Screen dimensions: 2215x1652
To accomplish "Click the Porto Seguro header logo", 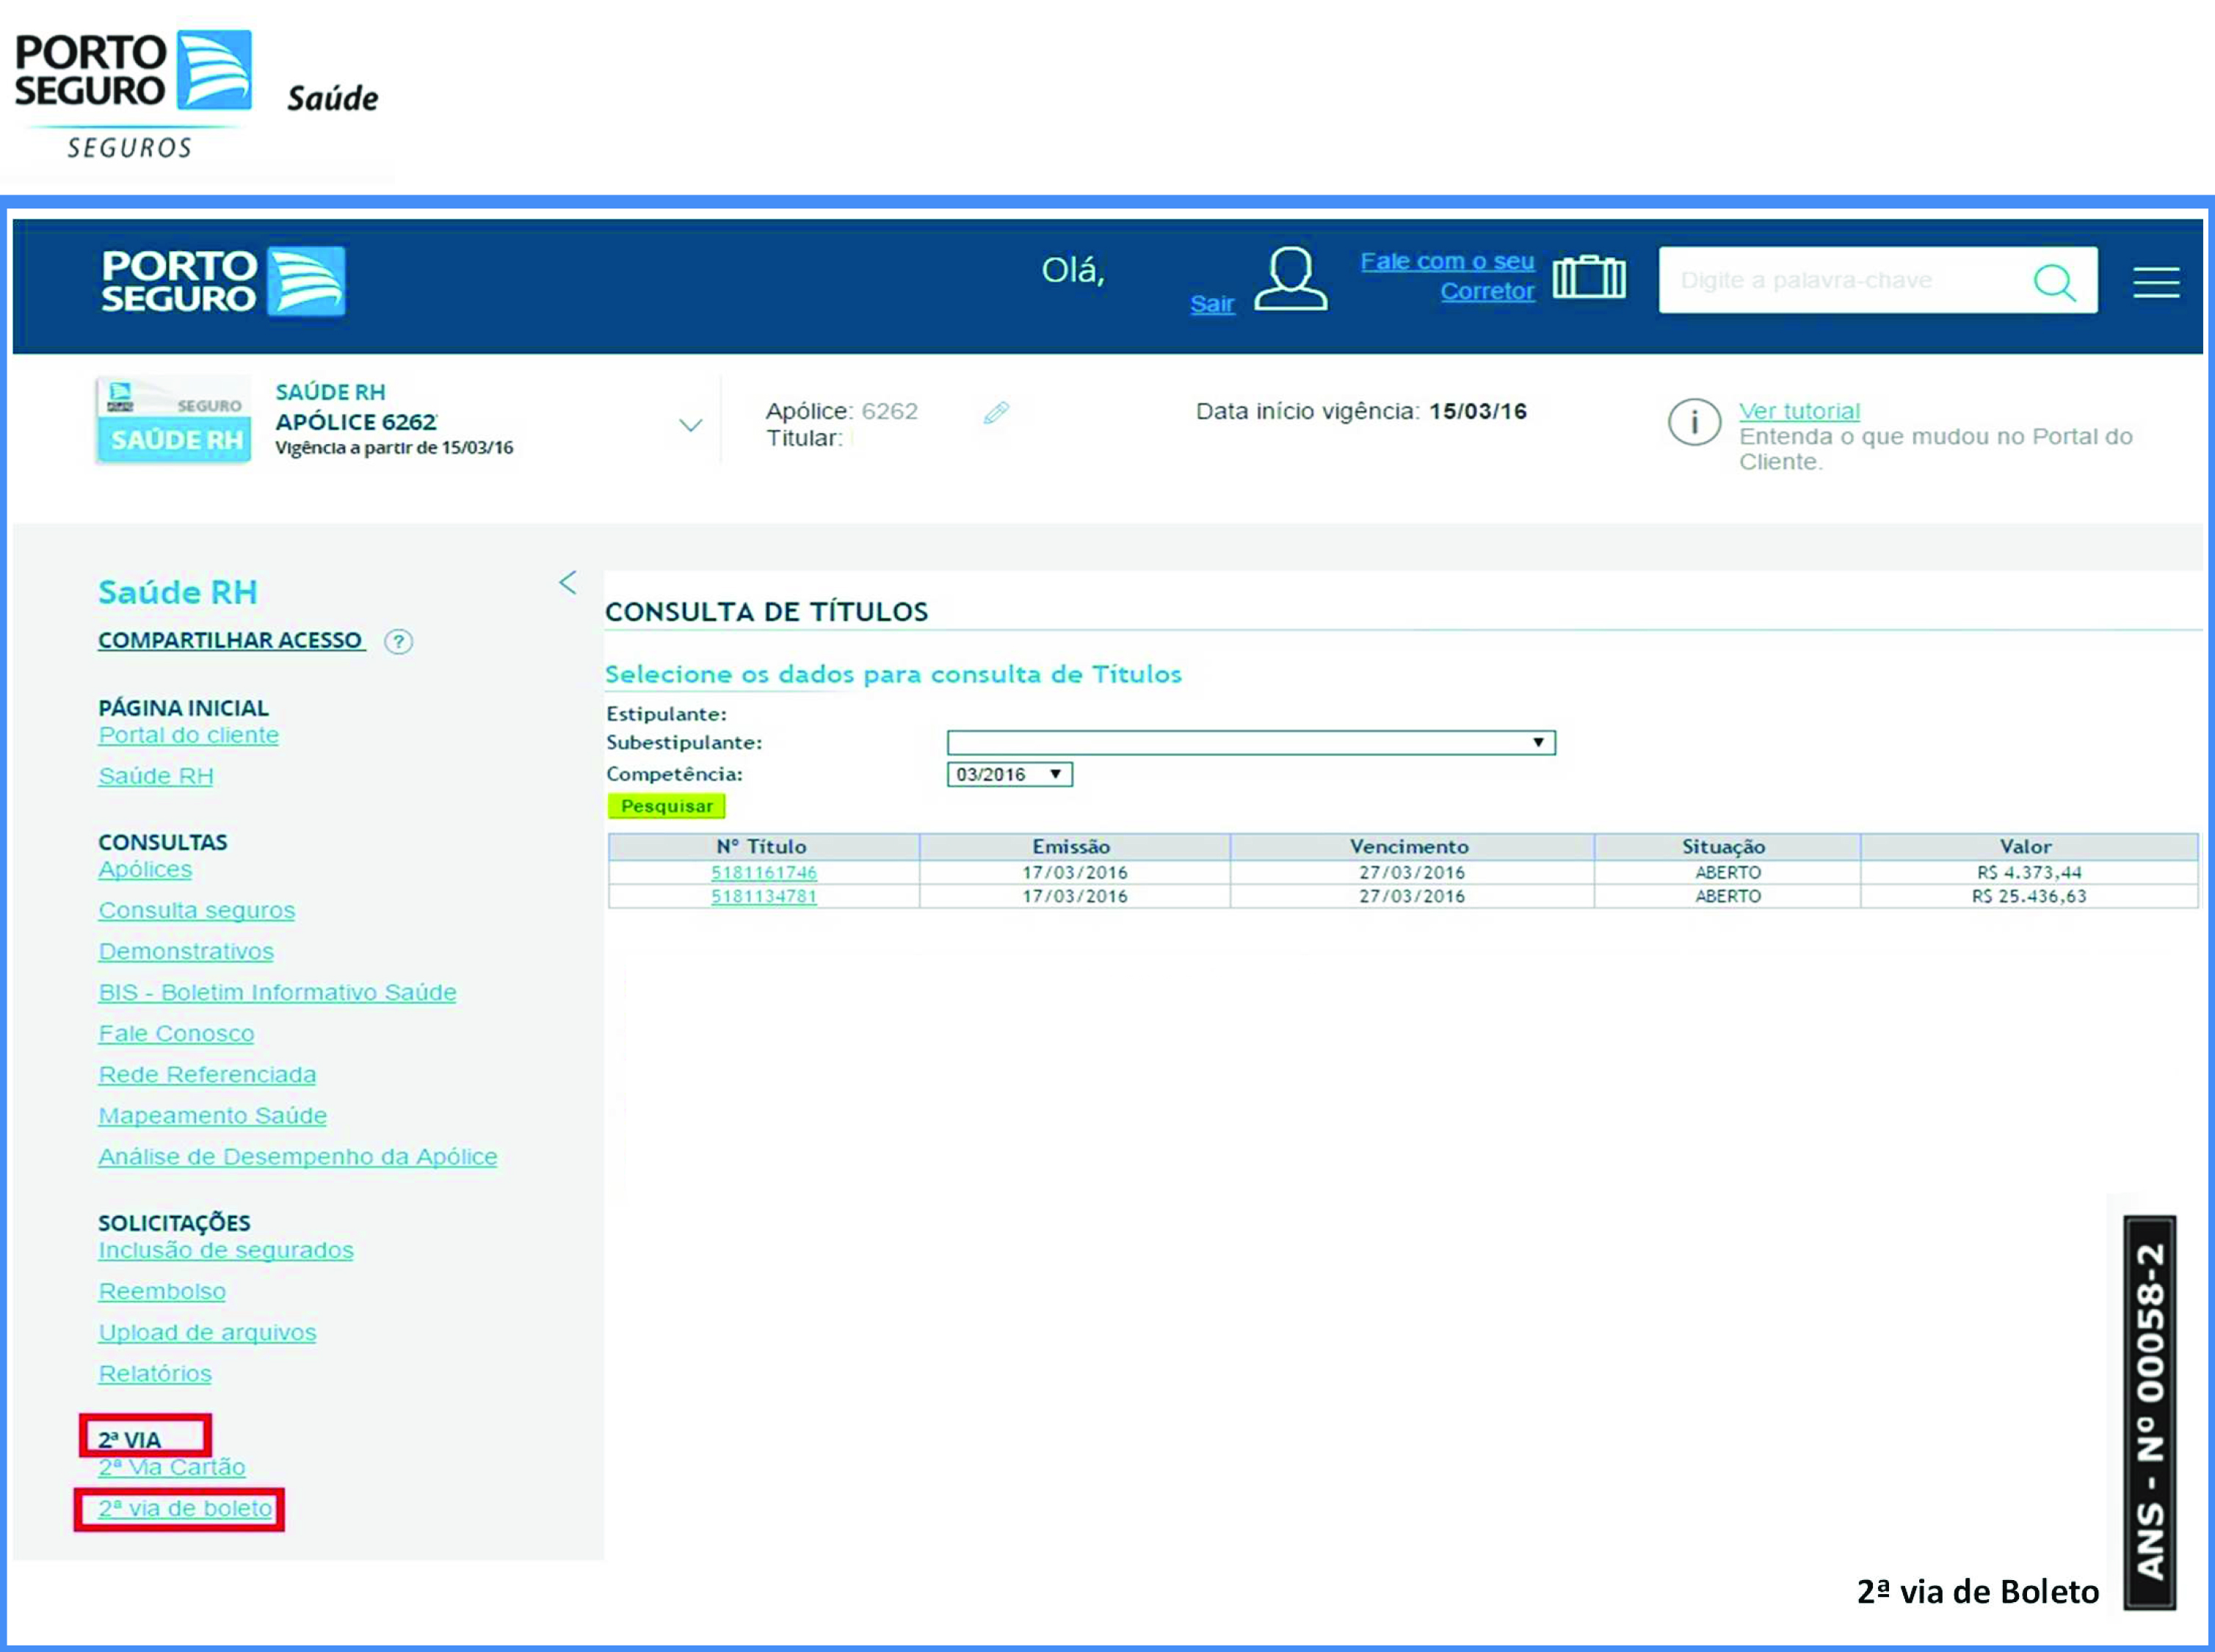I will 223,281.
